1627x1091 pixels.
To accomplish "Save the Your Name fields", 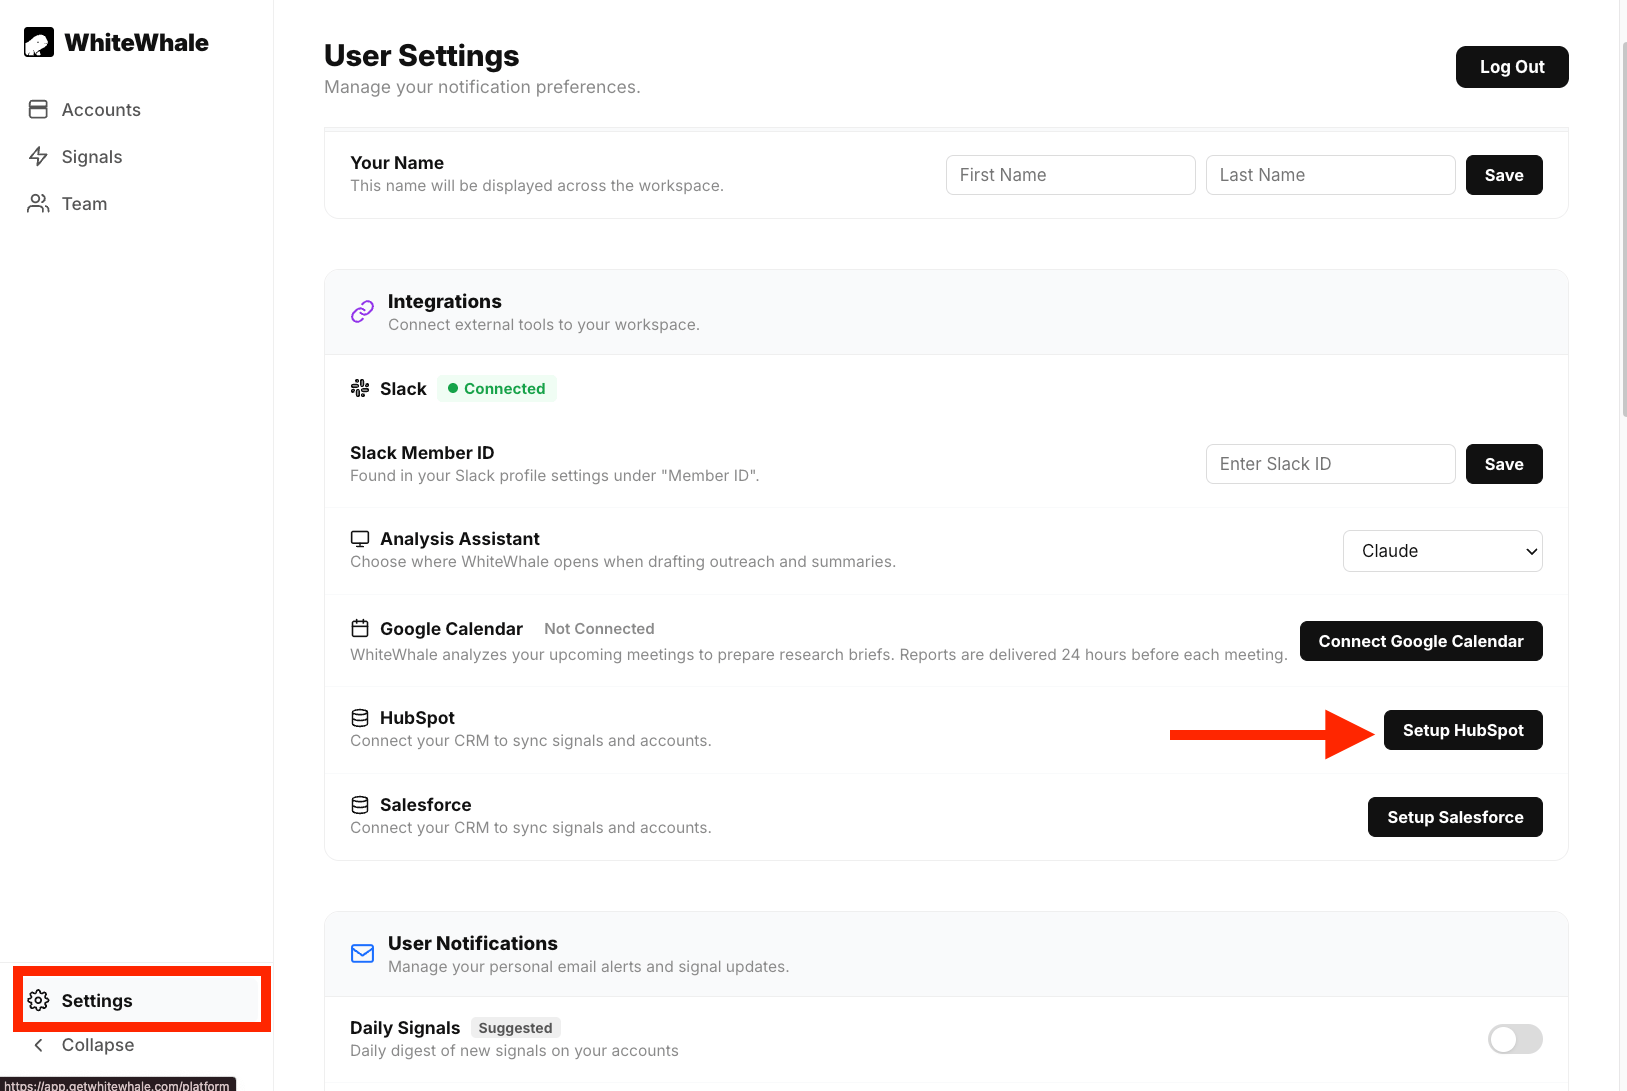I will [1504, 175].
